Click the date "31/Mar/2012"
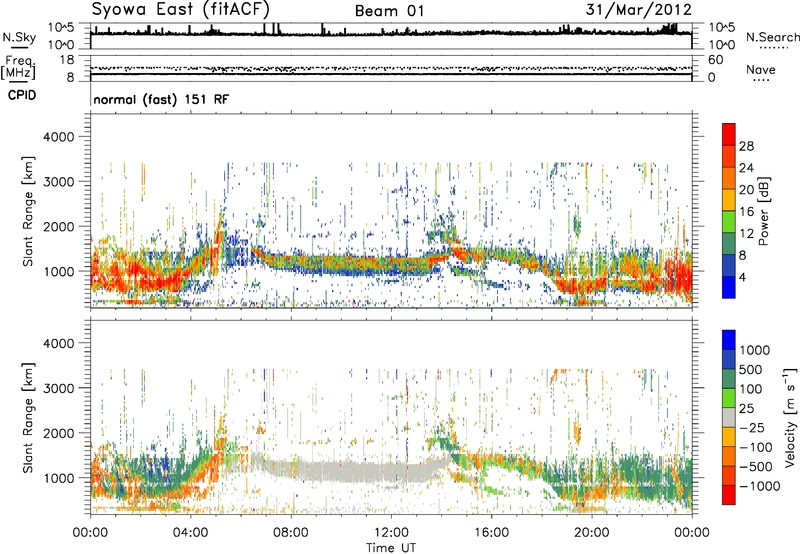The height and width of the screenshot is (554, 800). [639, 10]
